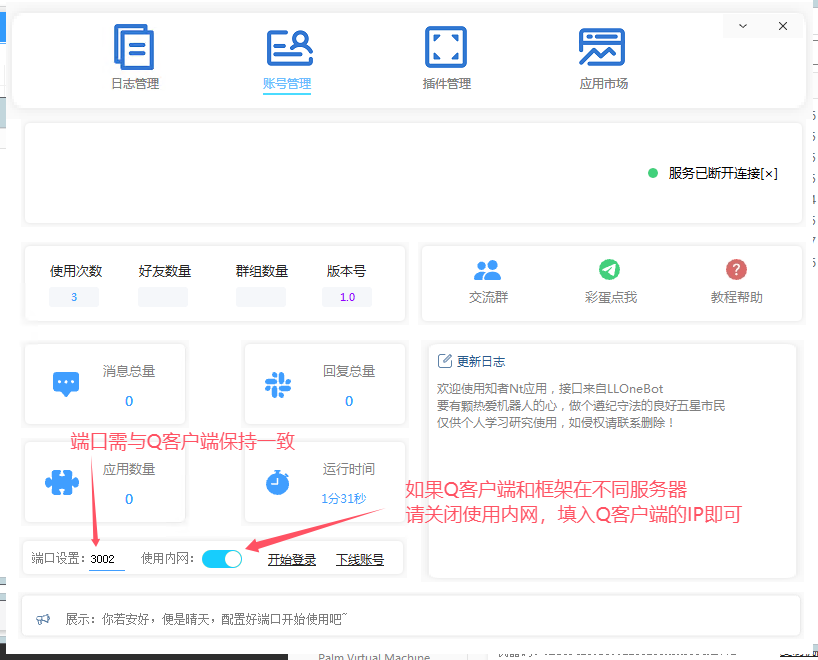Click the 使用内网 label
The image size is (818, 660).
167,558
